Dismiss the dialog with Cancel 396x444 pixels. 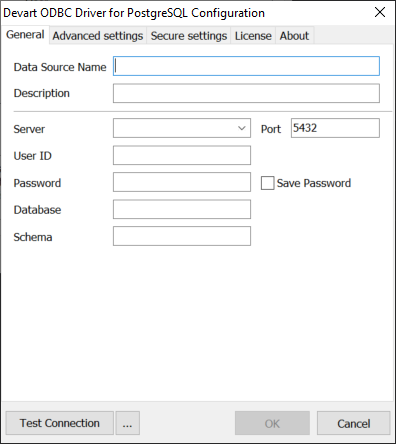tap(354, 423)
